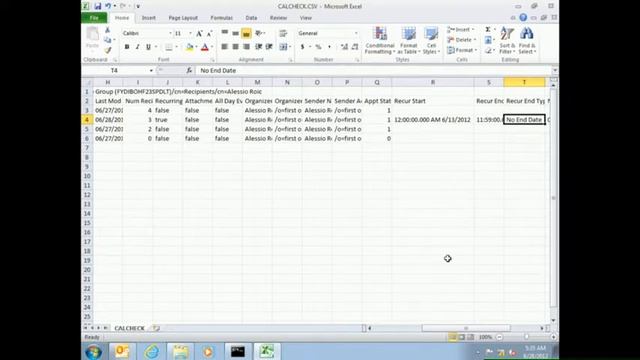Toggle Underline formatting
The height and width of the screenshot is (360, 640).
(x=148, y=47)
